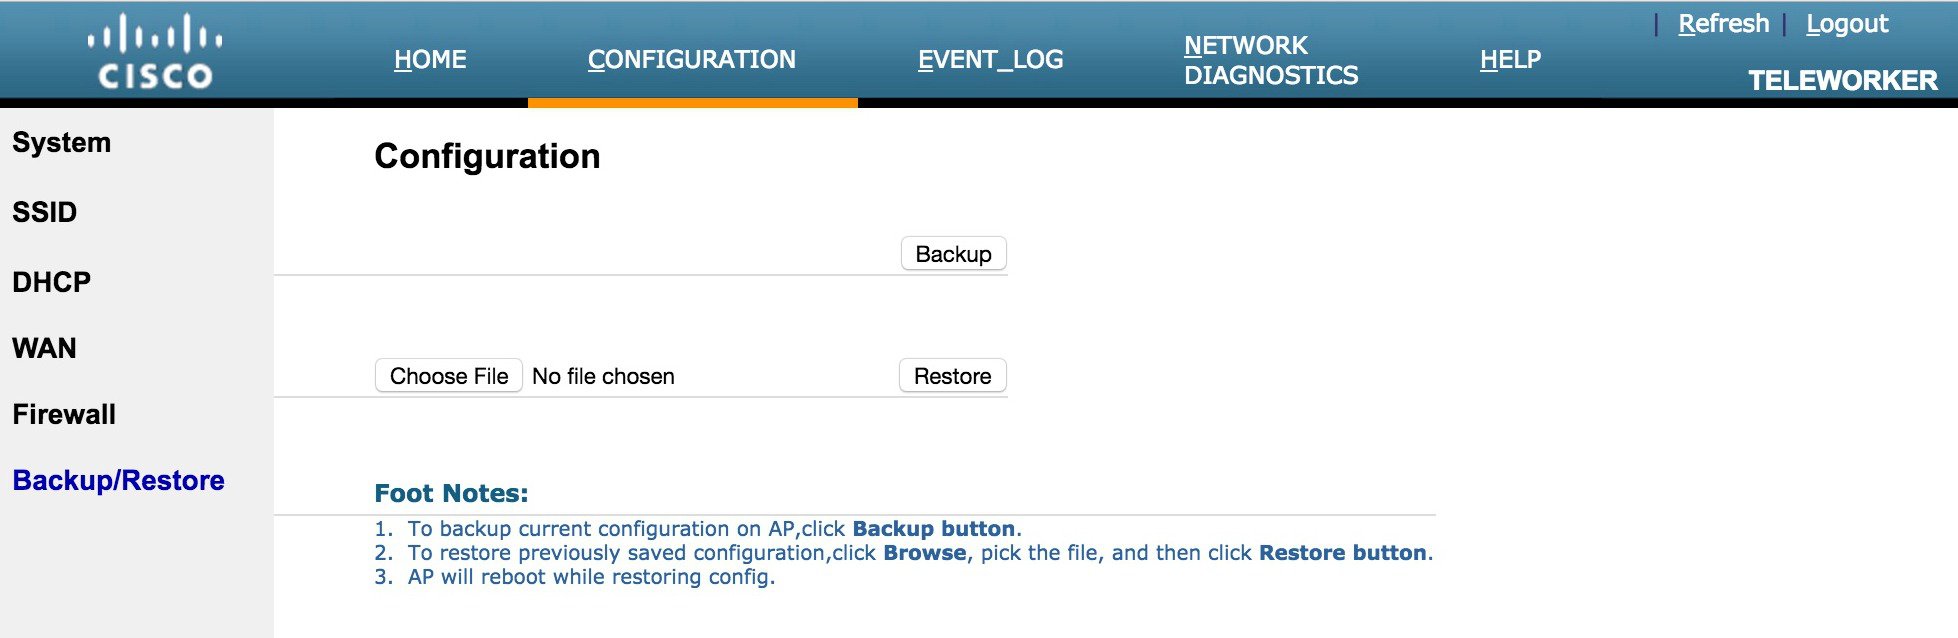Select the CONFIGURATION tab
Viewport: 1958px width, 638px height.
pos(692,60)
